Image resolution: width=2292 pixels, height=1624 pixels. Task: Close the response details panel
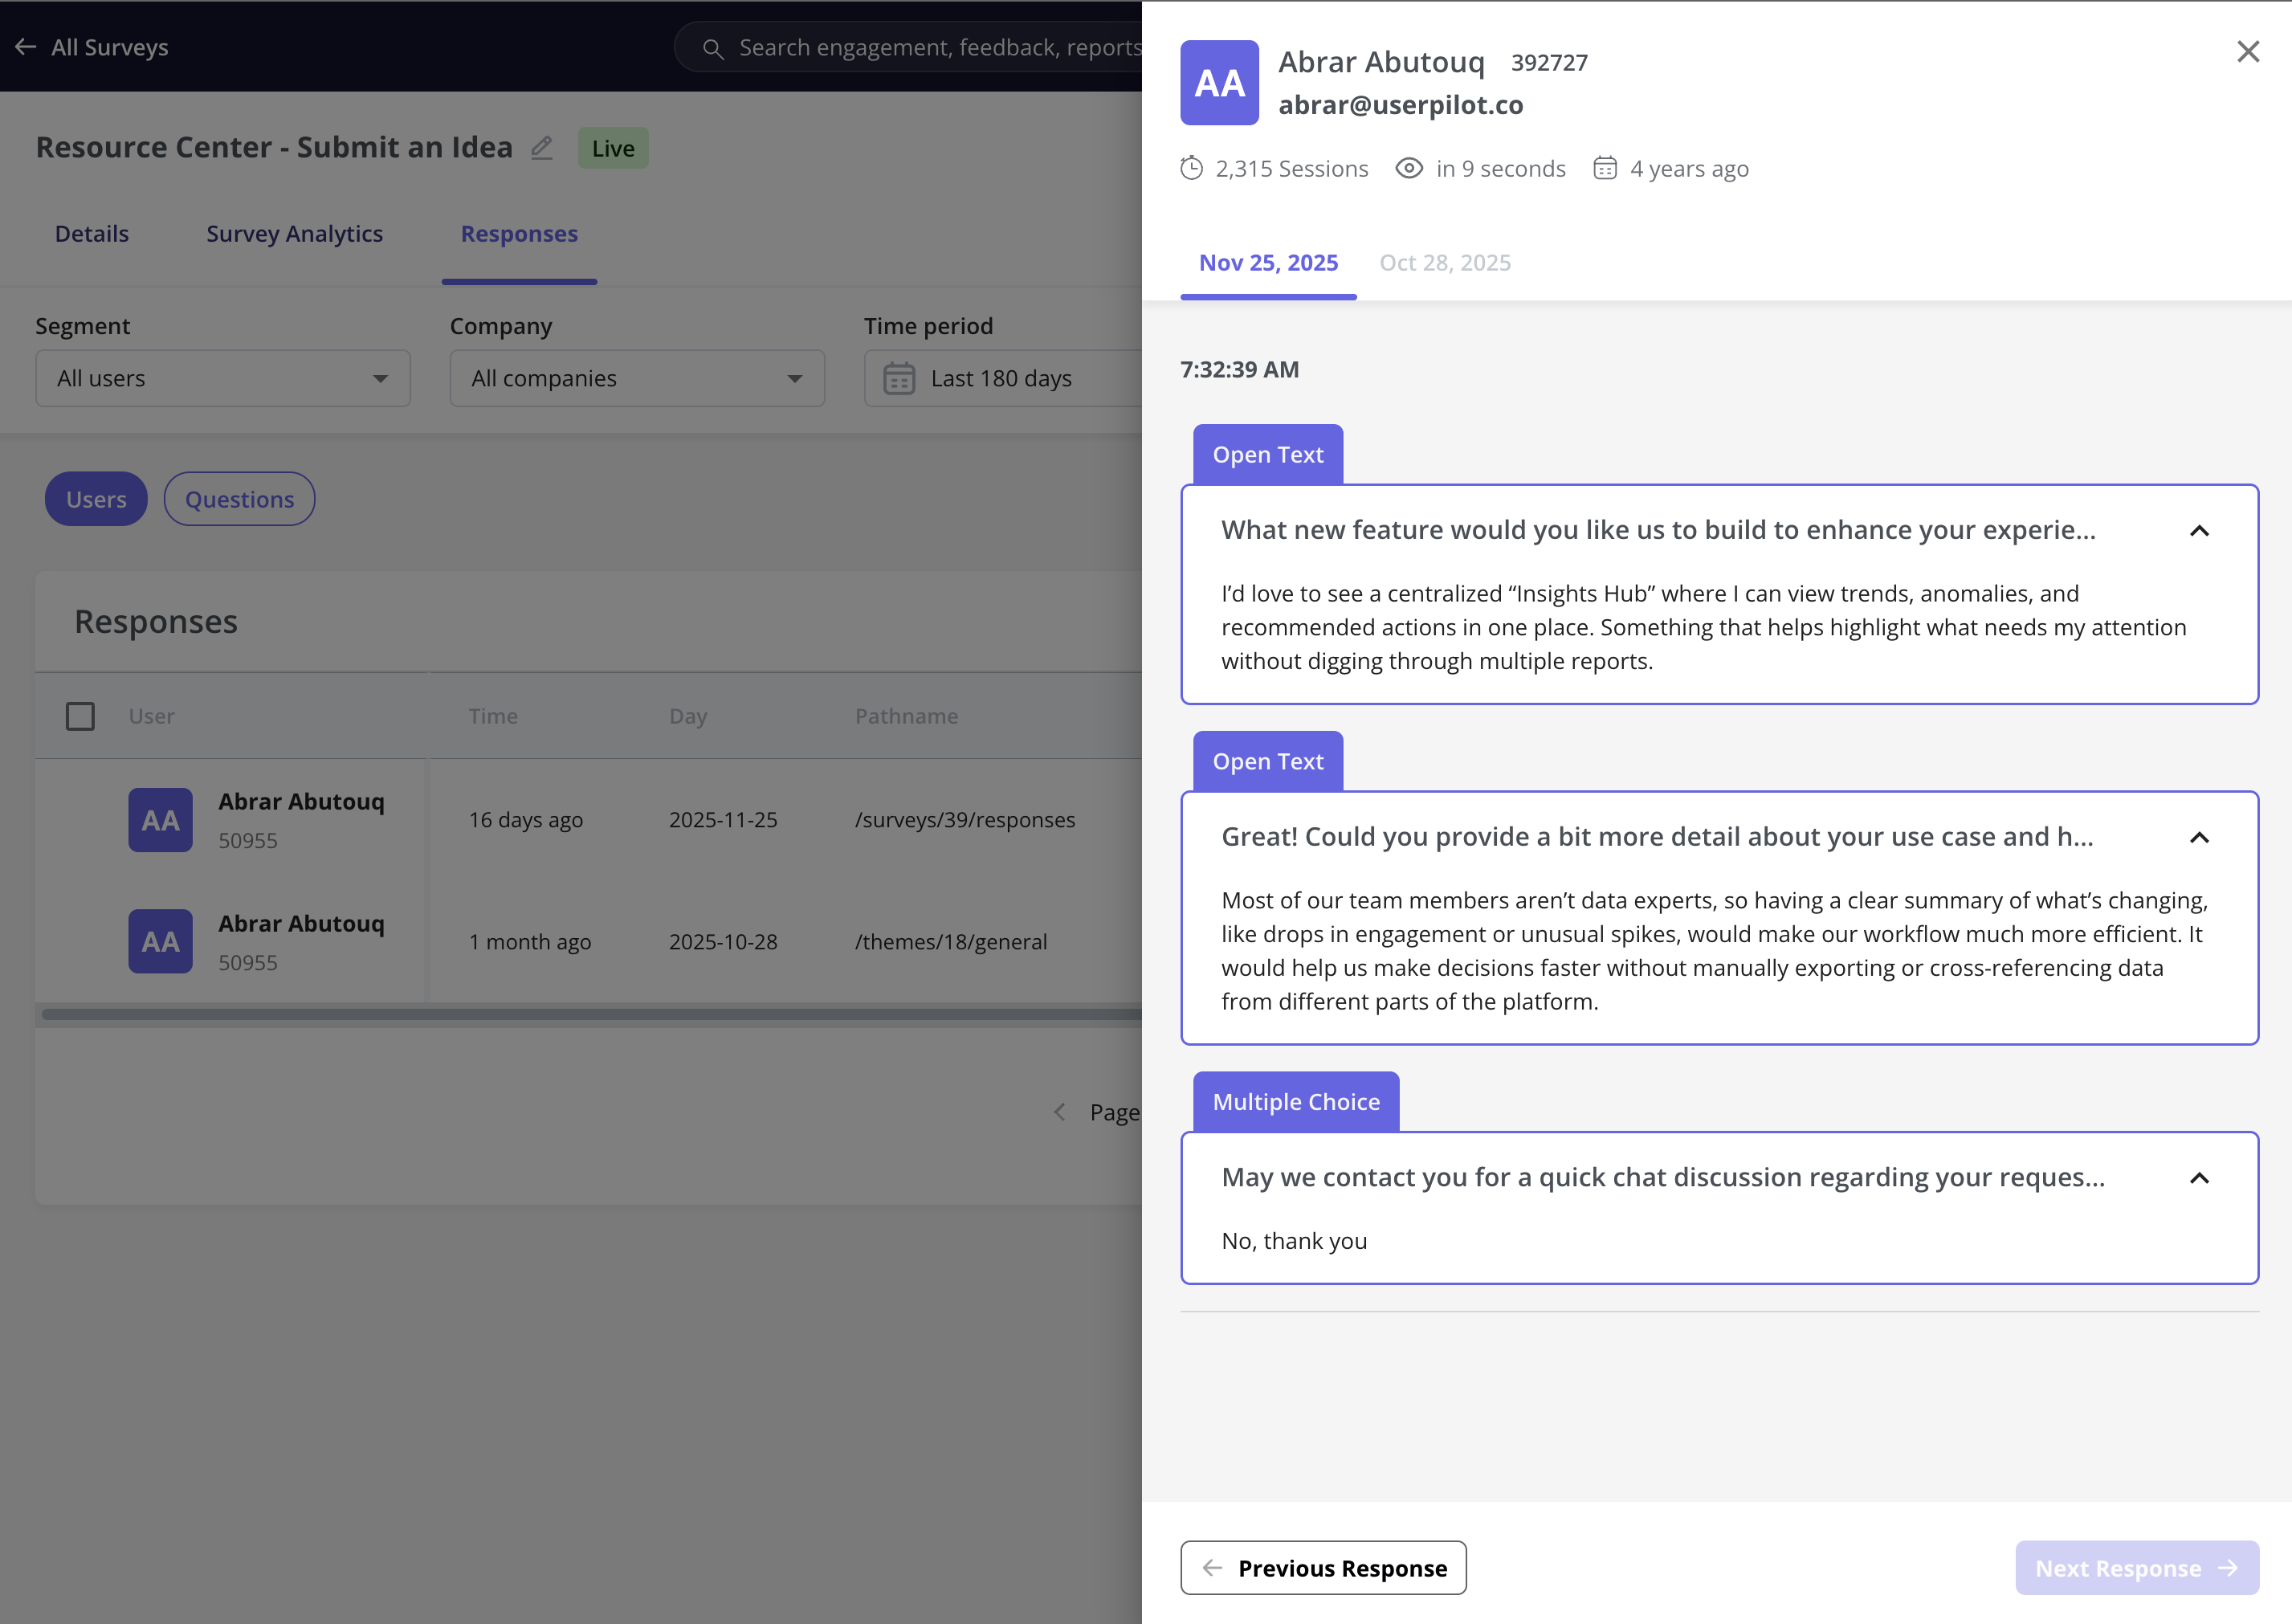pos(2247,51)
